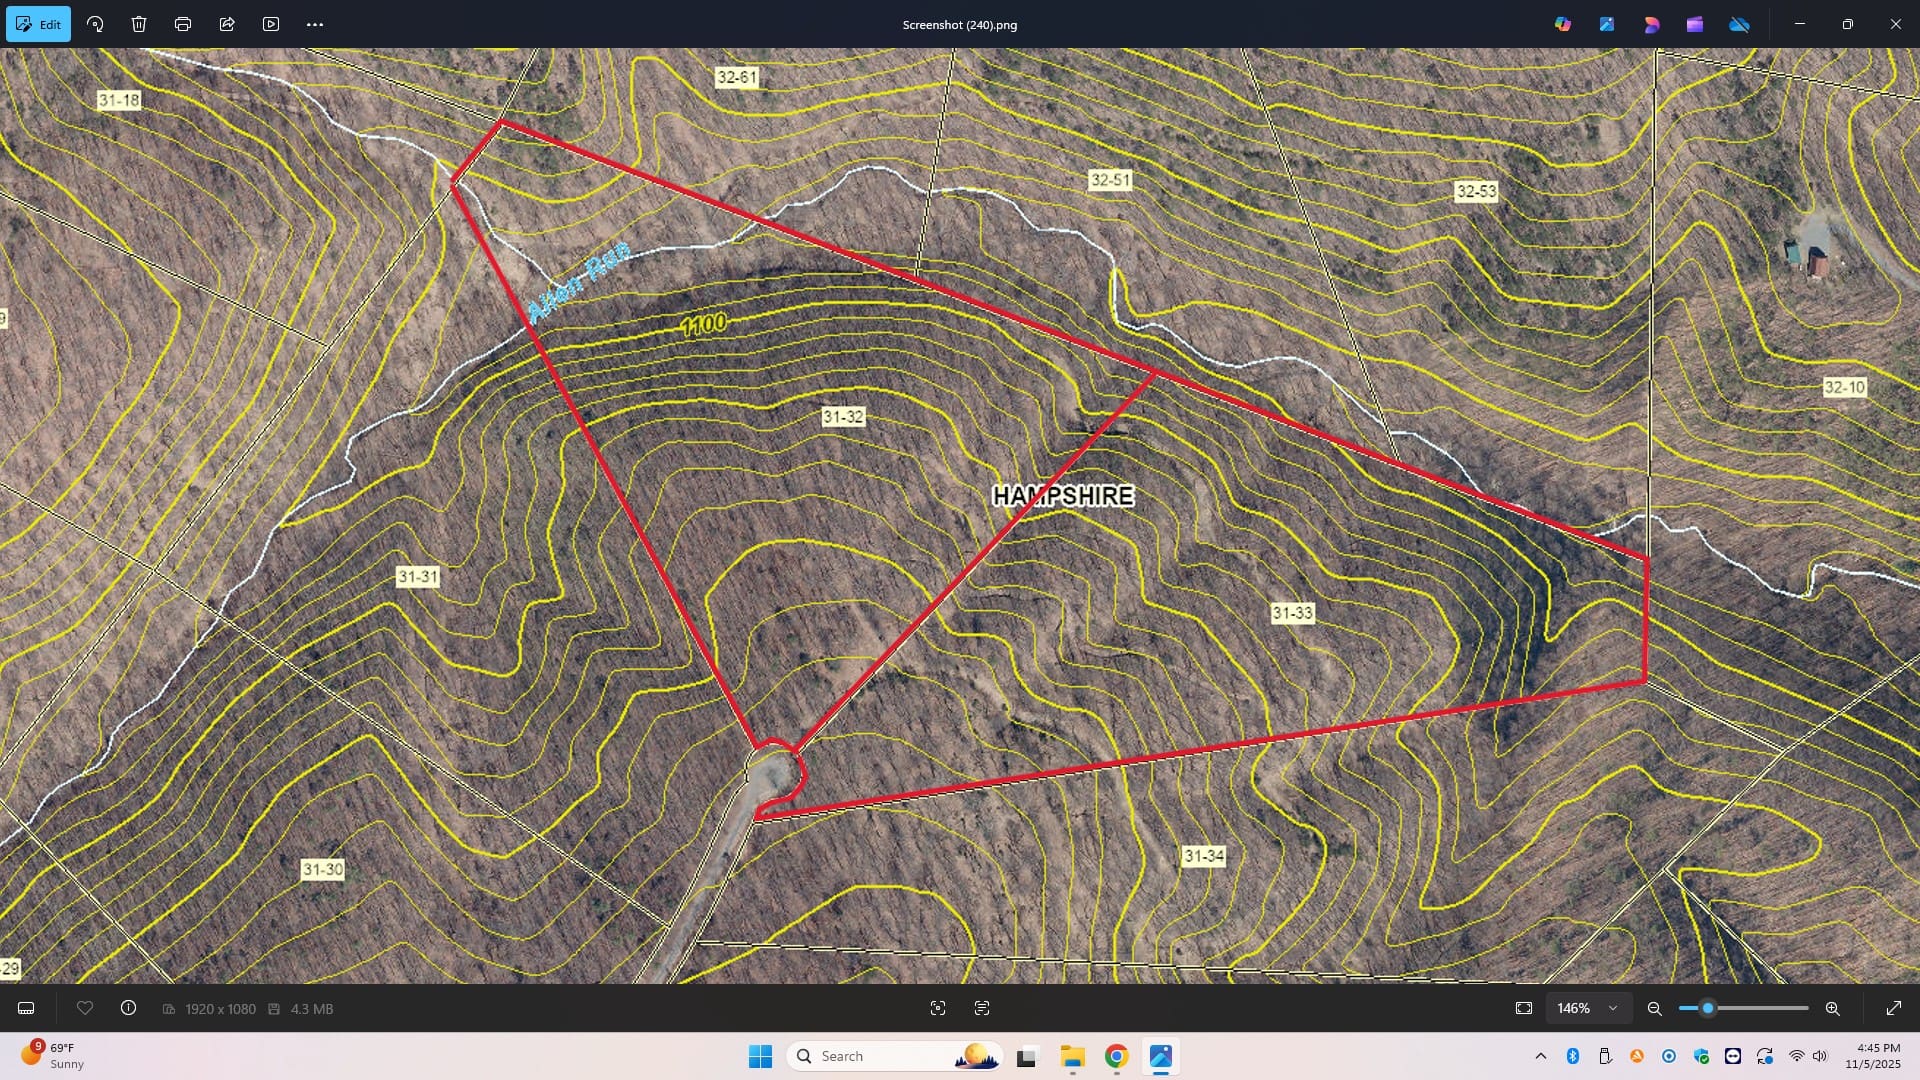Open the Share icon in the toolbar
1920x1080 pixels.
(227, 24)
